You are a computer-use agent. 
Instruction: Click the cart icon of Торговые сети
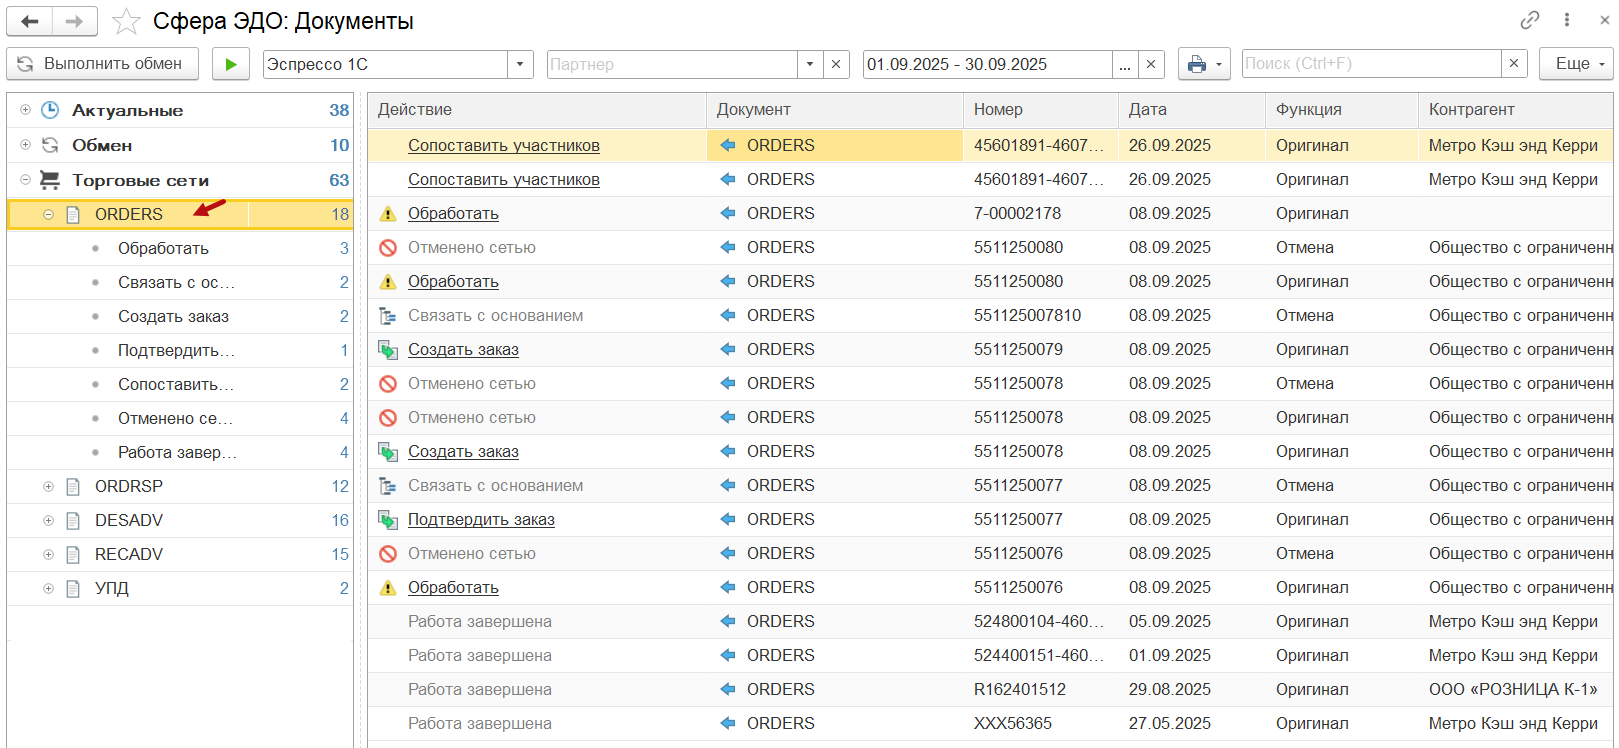[50, 180]
